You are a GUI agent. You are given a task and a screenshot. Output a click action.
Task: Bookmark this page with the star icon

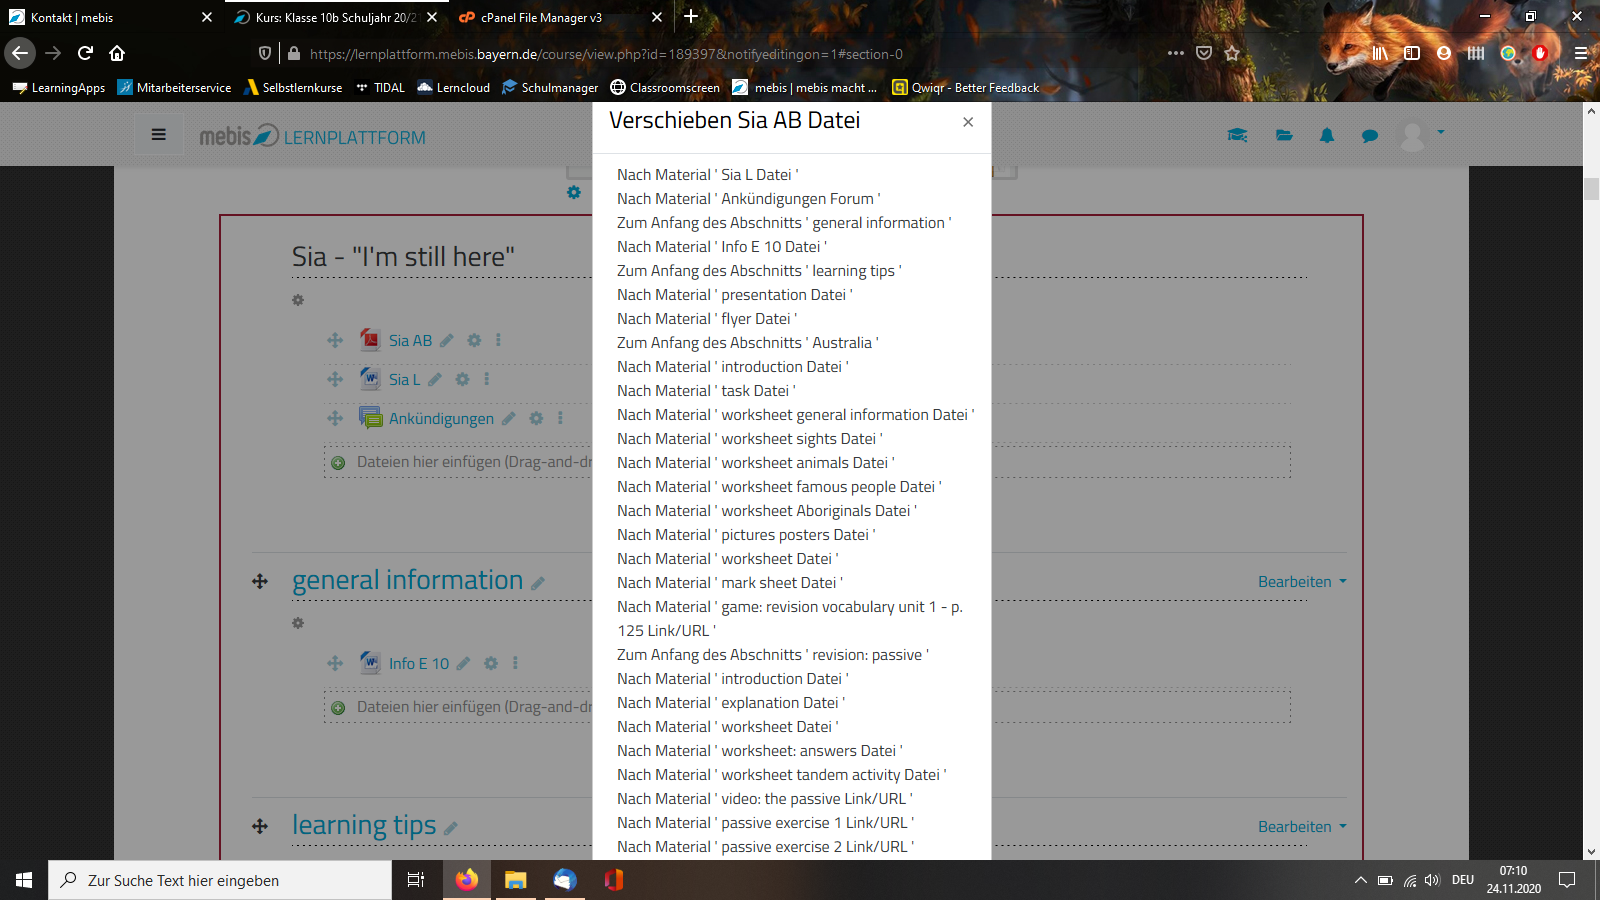coord(1232,53)
